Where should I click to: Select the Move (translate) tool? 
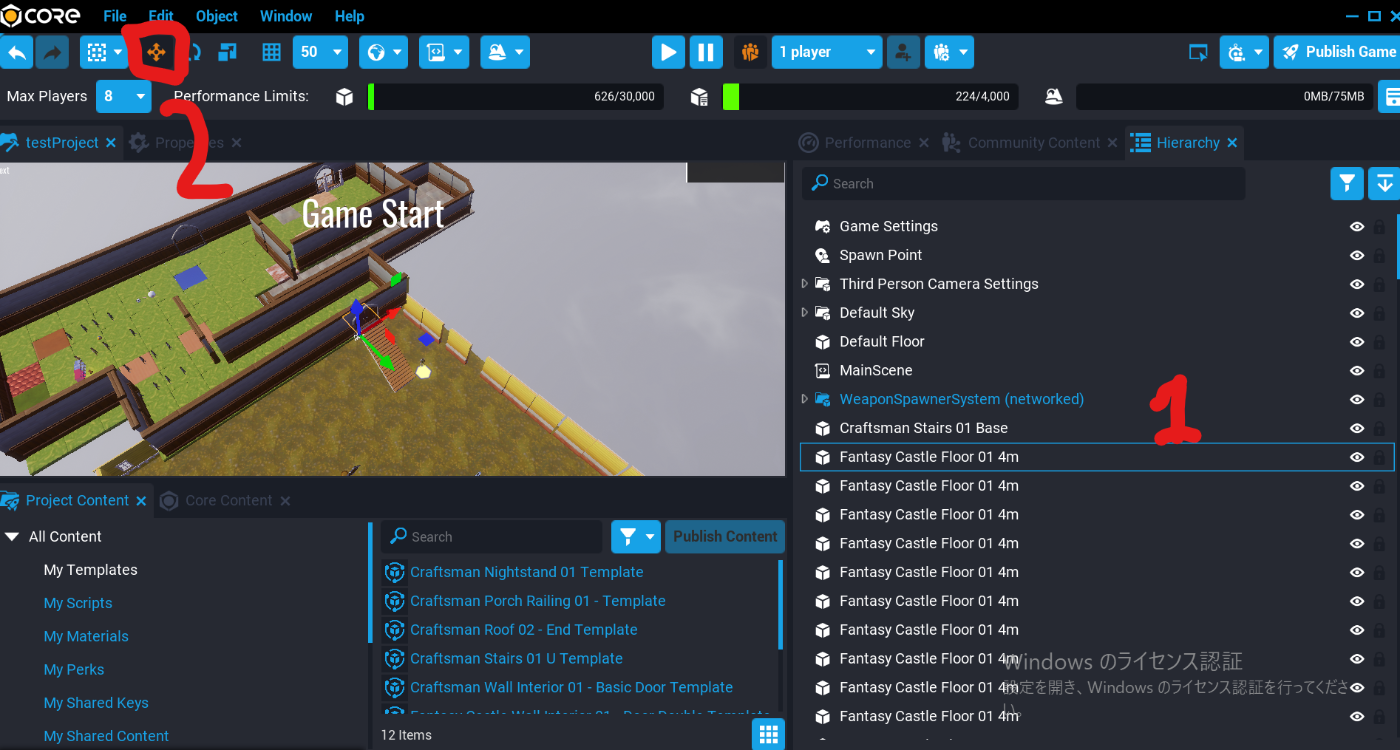pyautogui.click(x=156, y=52)
